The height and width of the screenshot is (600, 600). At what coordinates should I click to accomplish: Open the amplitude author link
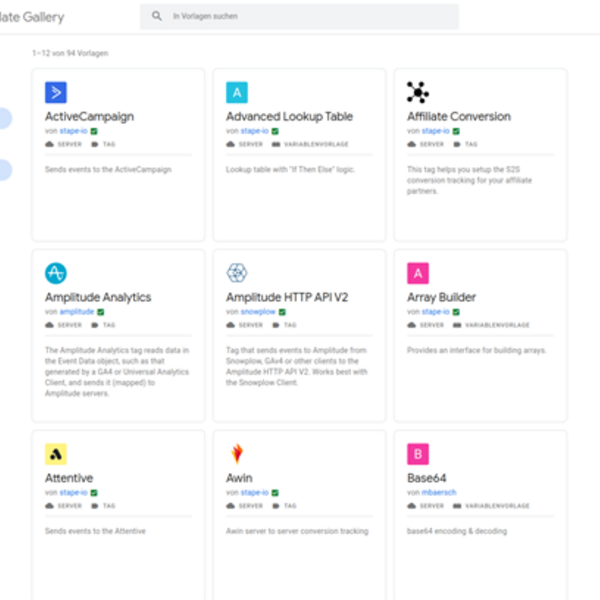click(x=76, y=312)
